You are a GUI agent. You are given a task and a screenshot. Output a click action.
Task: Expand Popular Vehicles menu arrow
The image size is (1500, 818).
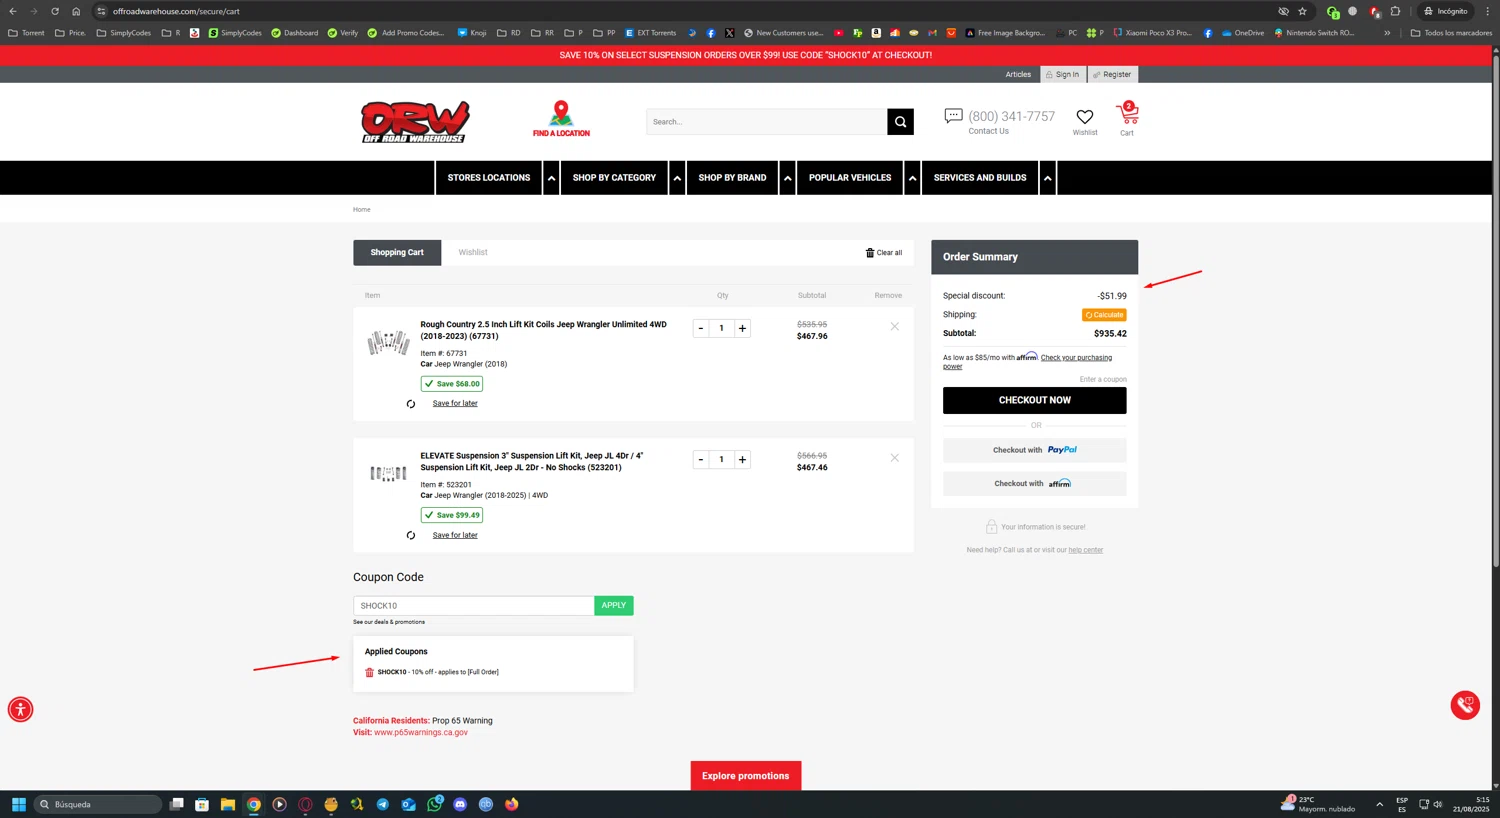(912, 178)
